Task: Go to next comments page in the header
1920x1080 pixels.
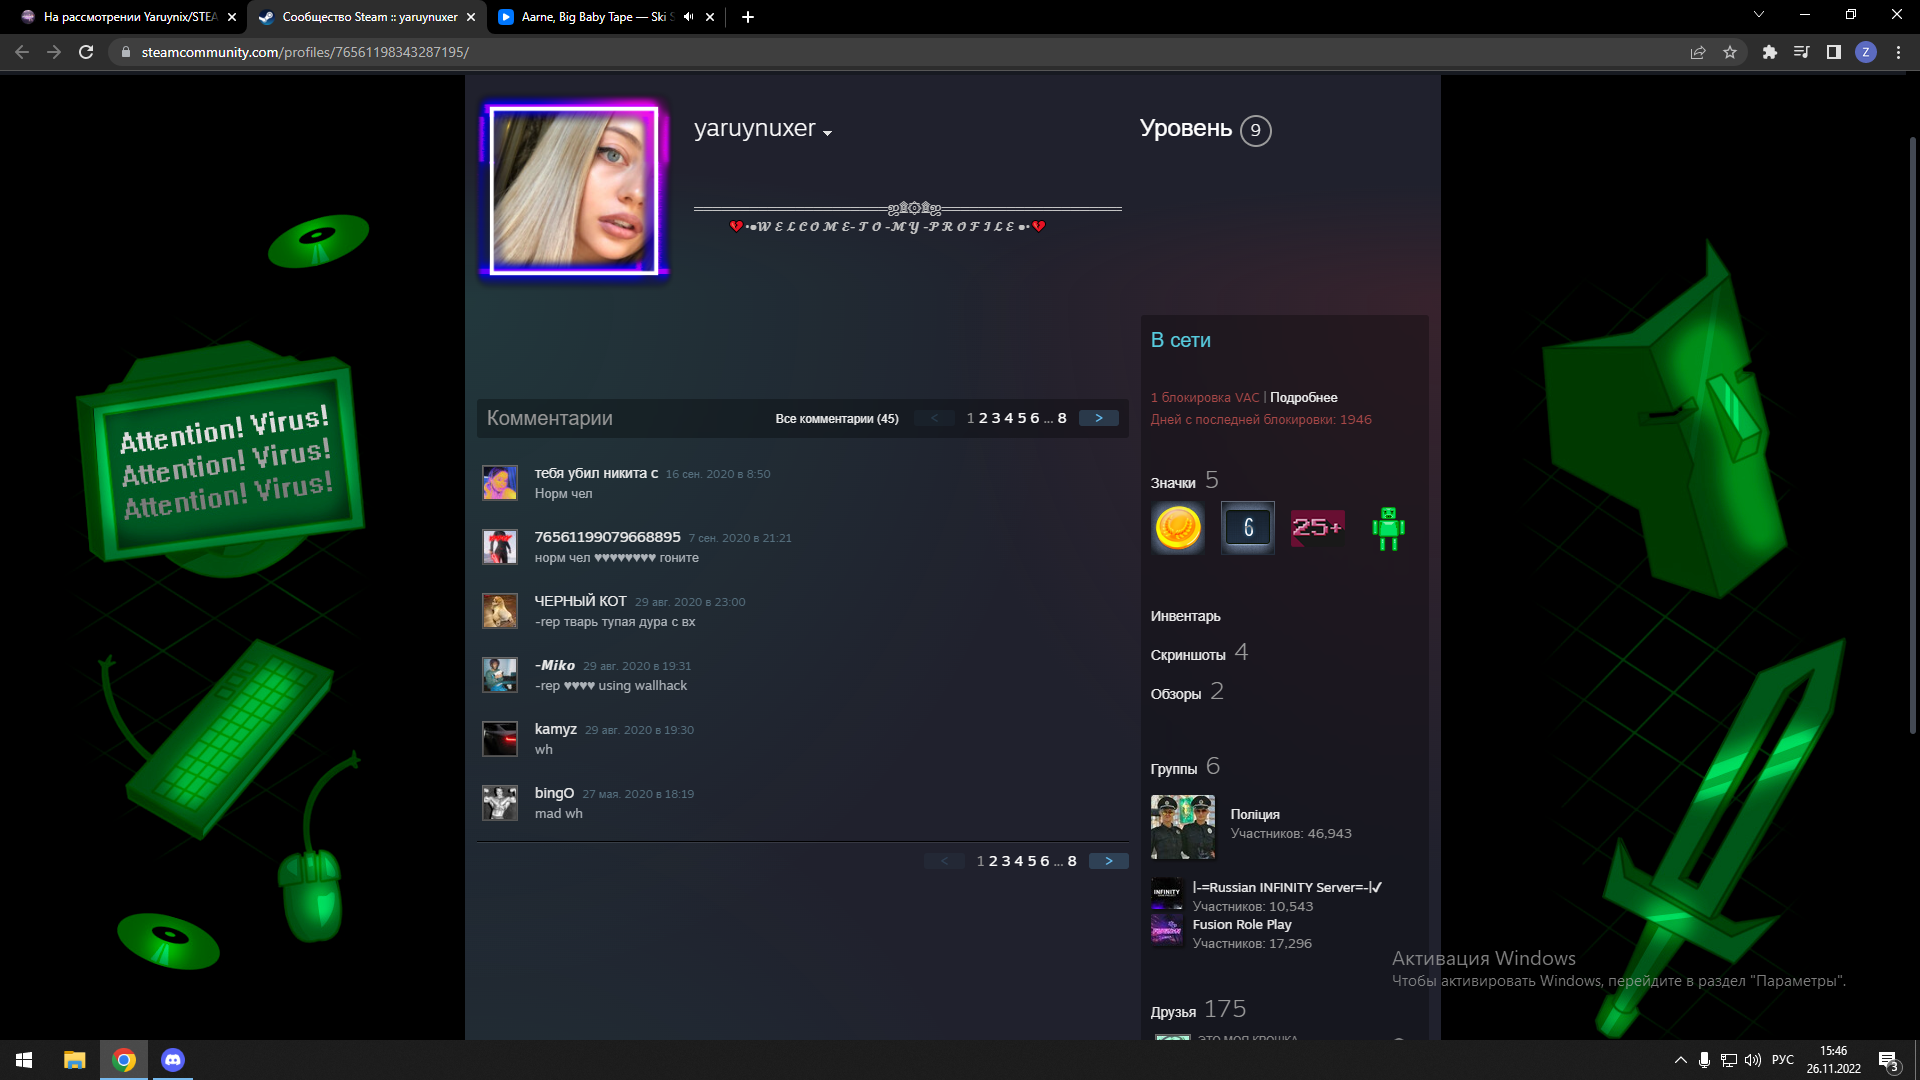Action: click(1098, 418)
